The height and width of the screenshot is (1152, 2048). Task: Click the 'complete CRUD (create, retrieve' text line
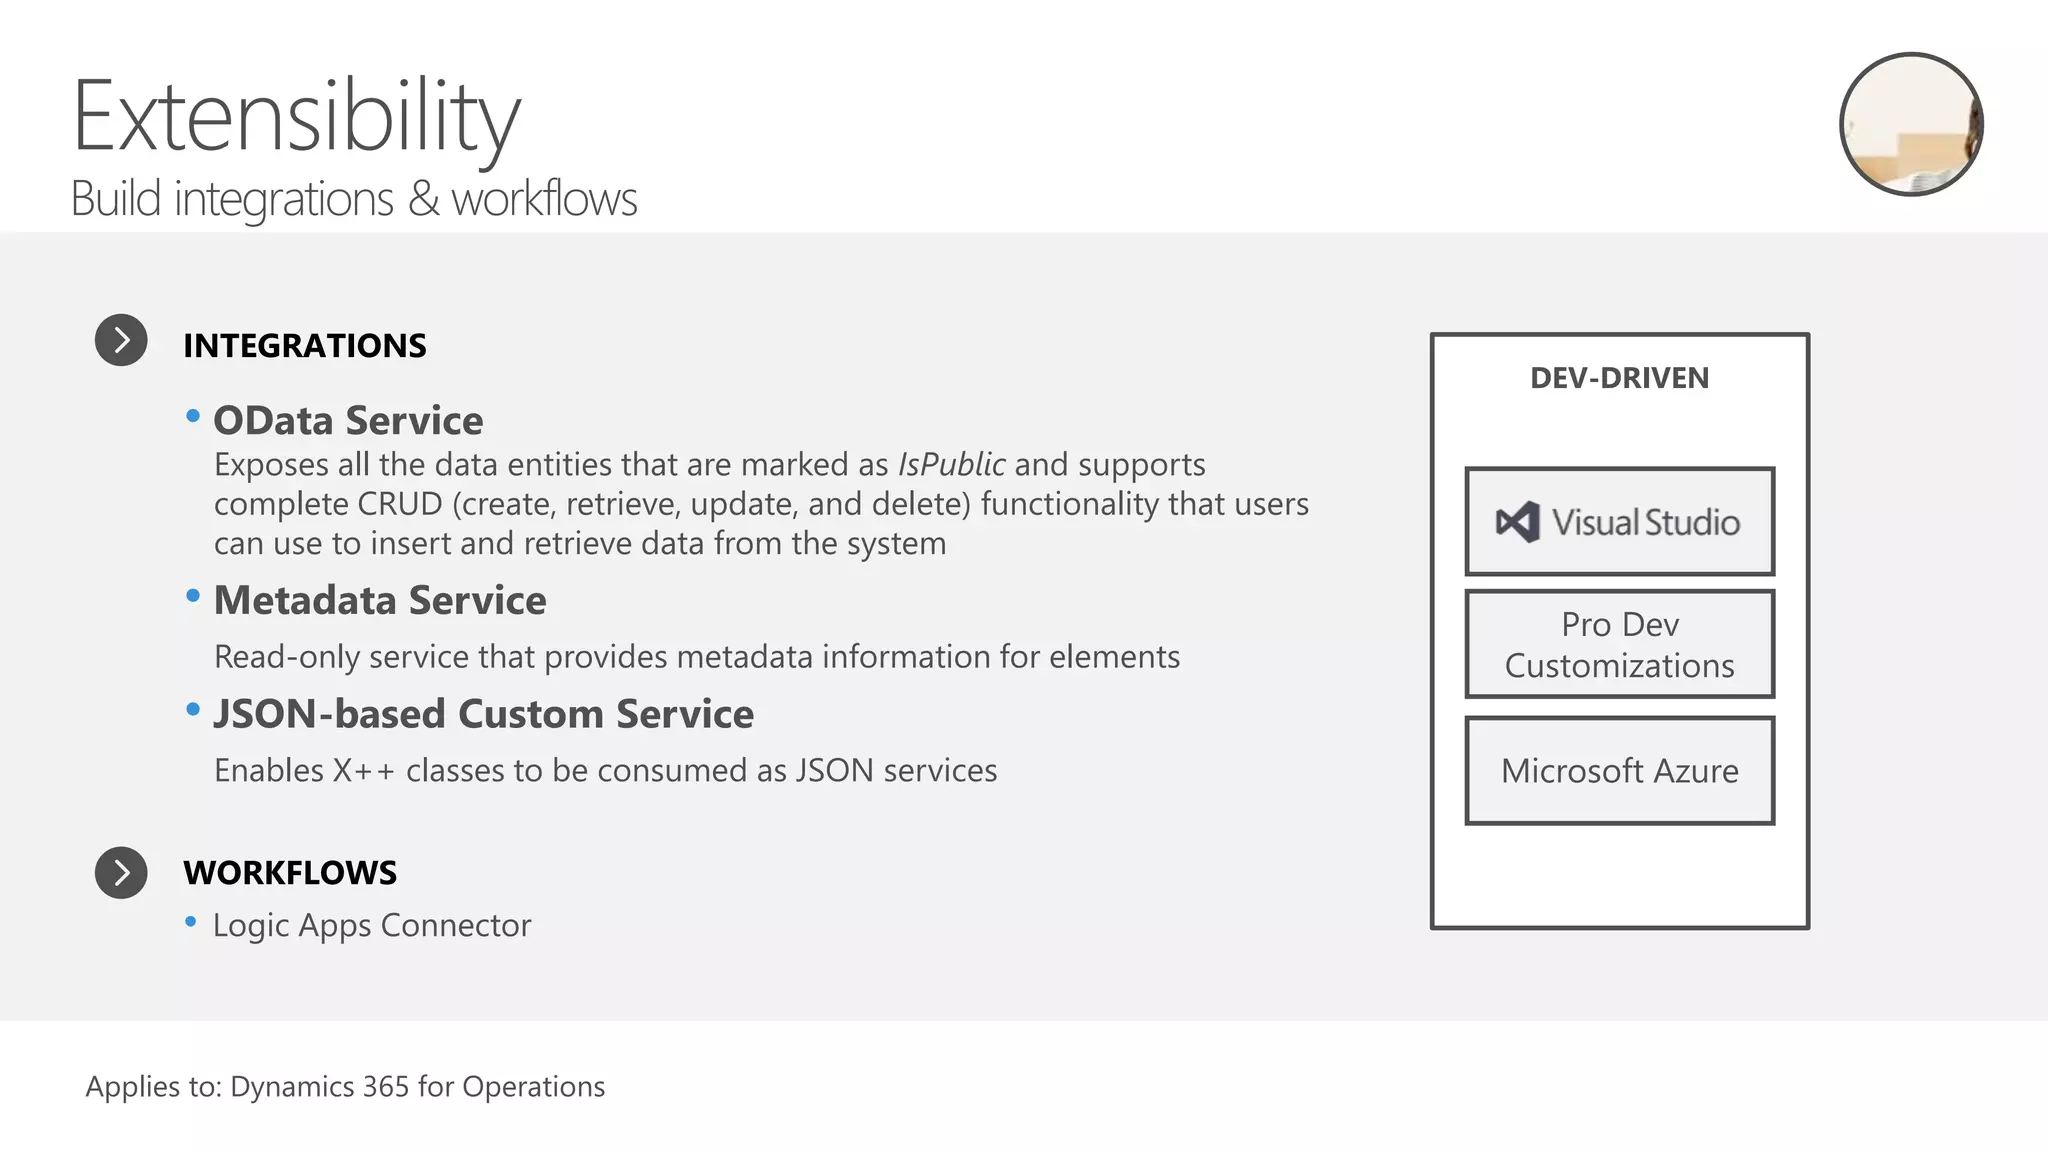click(x=761, y=504)
